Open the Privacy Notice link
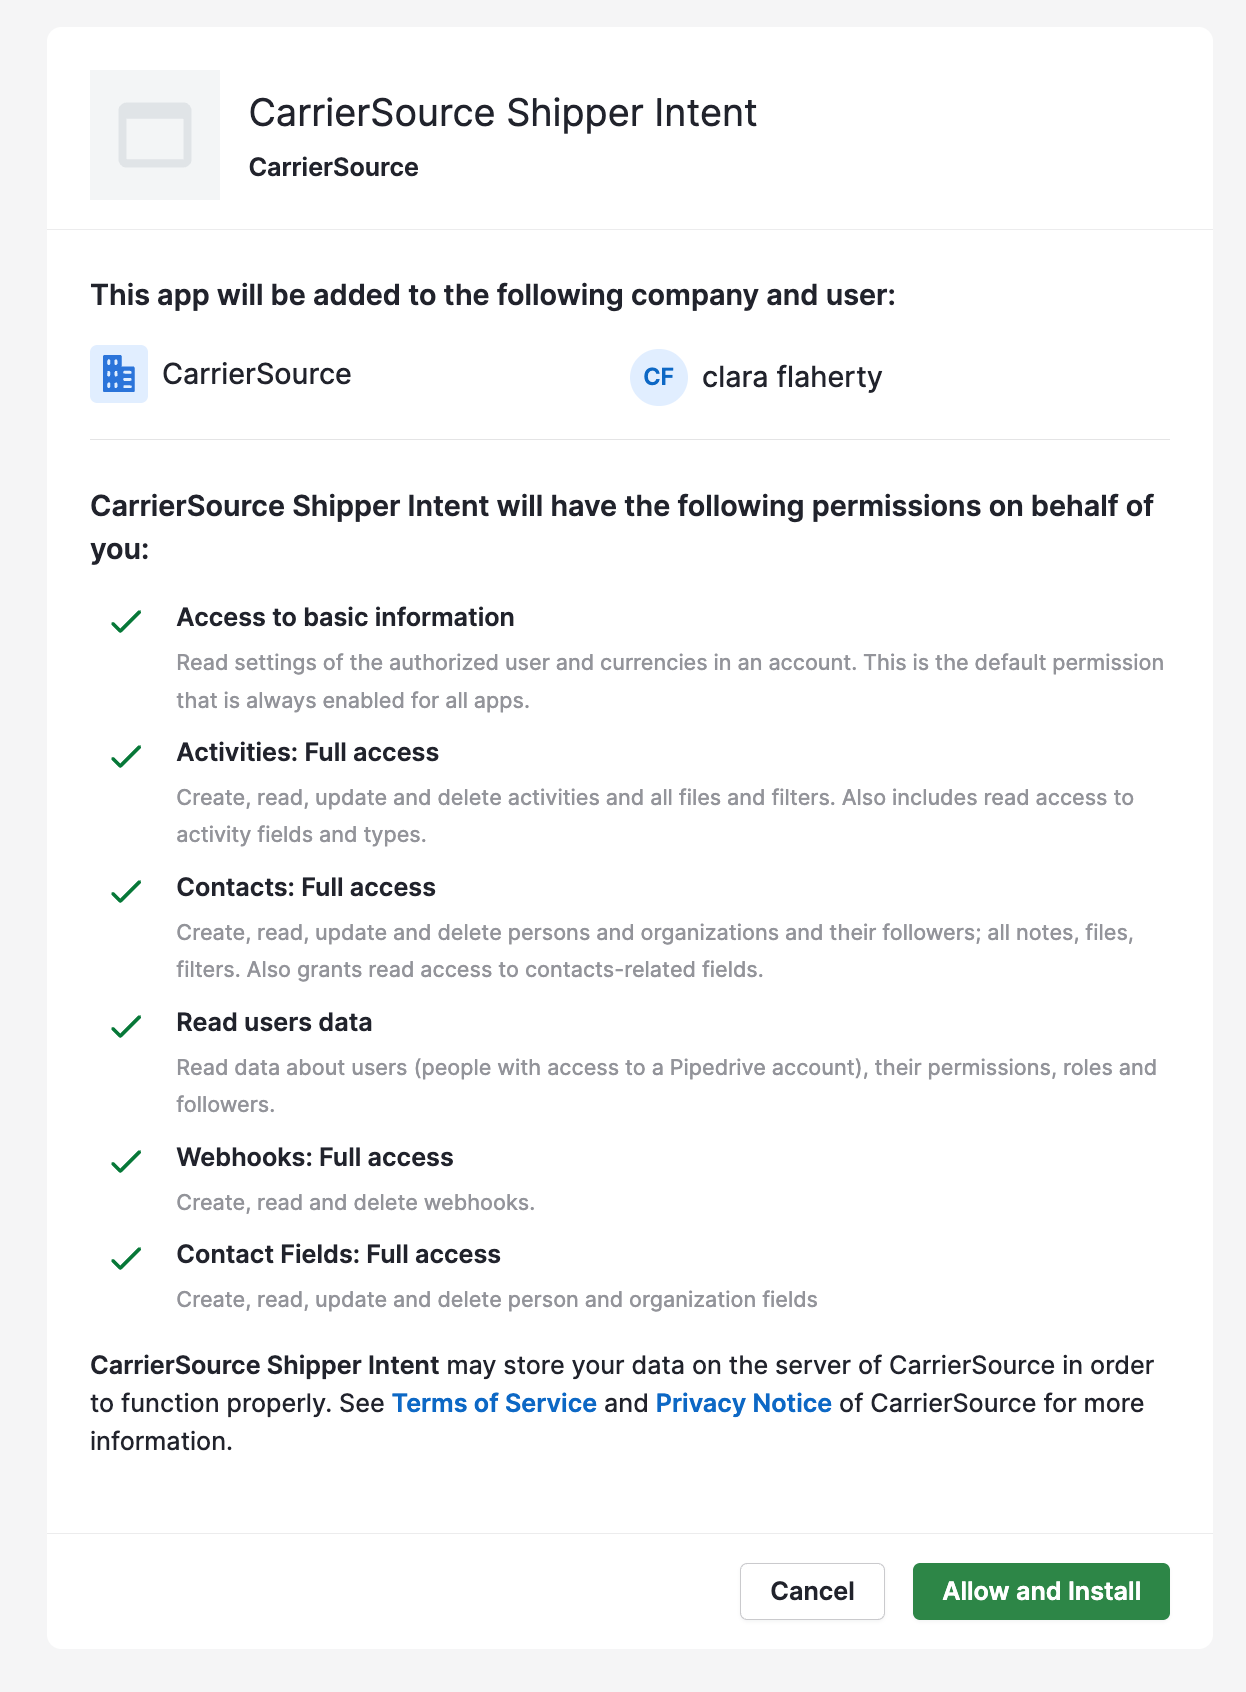This screenshot has height=1692, width=1246. point(743,1403)
